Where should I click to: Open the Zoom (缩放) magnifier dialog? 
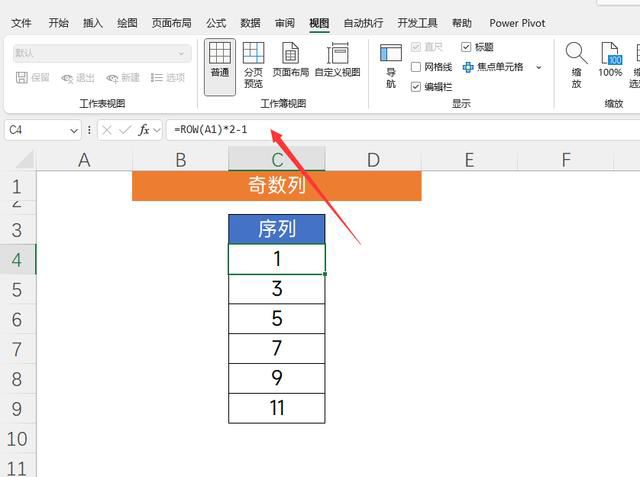[576, 65]
